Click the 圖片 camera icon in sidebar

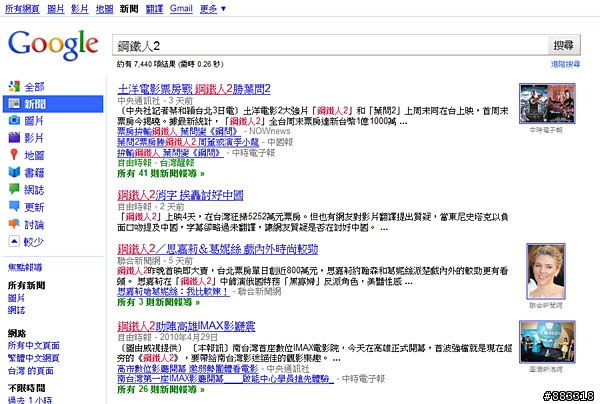14,121
